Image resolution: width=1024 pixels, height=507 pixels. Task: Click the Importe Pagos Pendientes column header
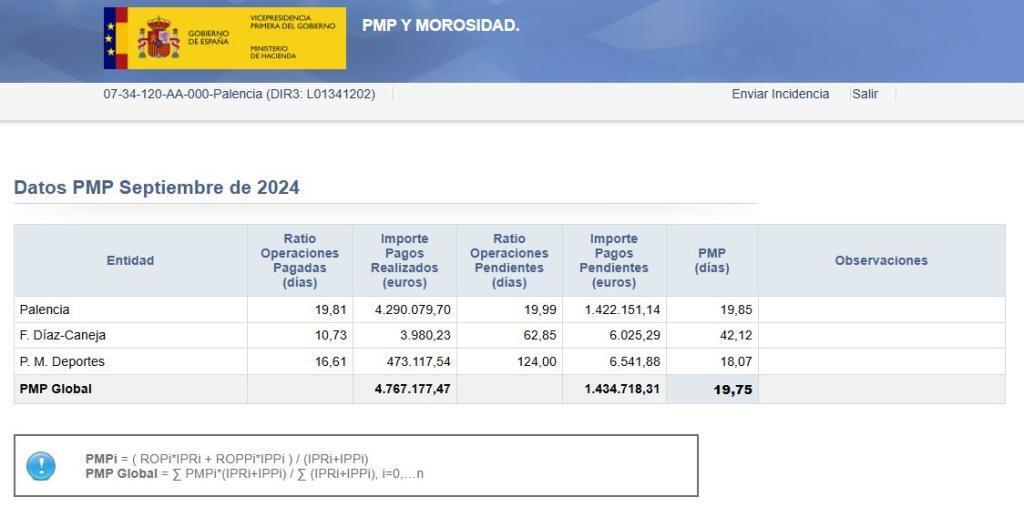pos(613,261)
